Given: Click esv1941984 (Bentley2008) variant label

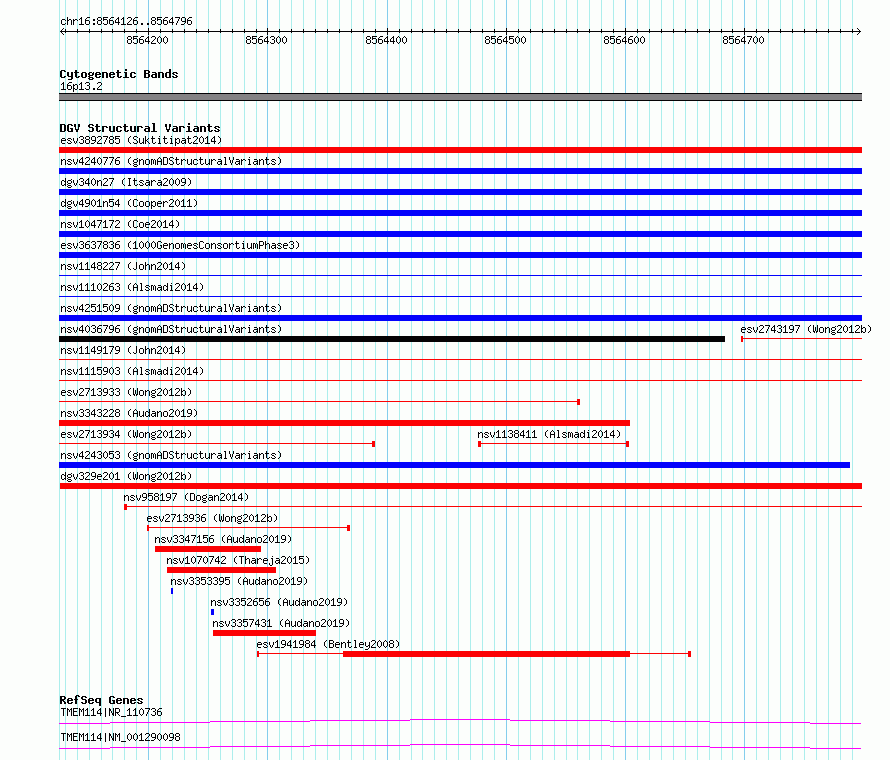Looking at the screenshot, I should click(x=328, y=644).
